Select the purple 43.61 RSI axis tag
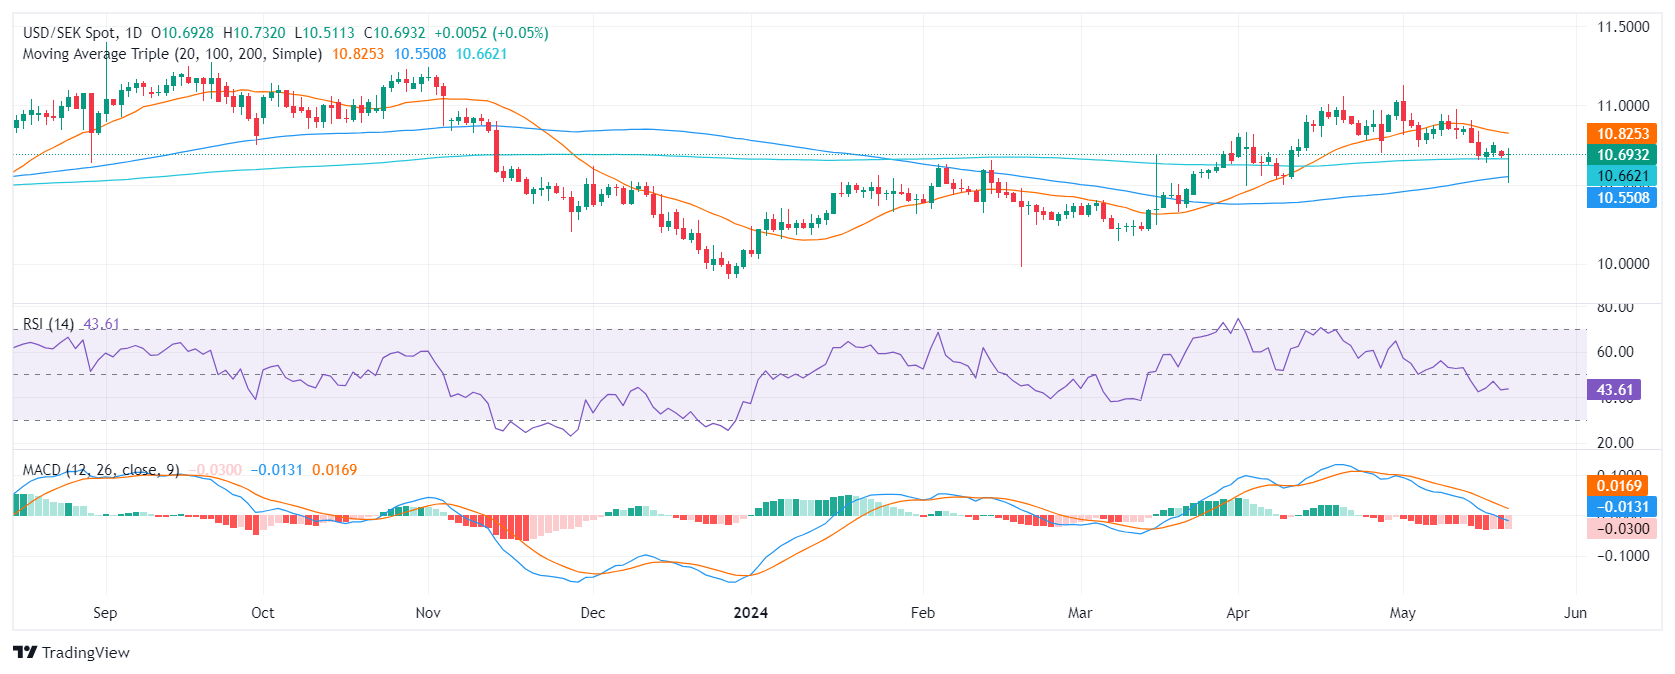The image size is (1675, 674). 1614,390
